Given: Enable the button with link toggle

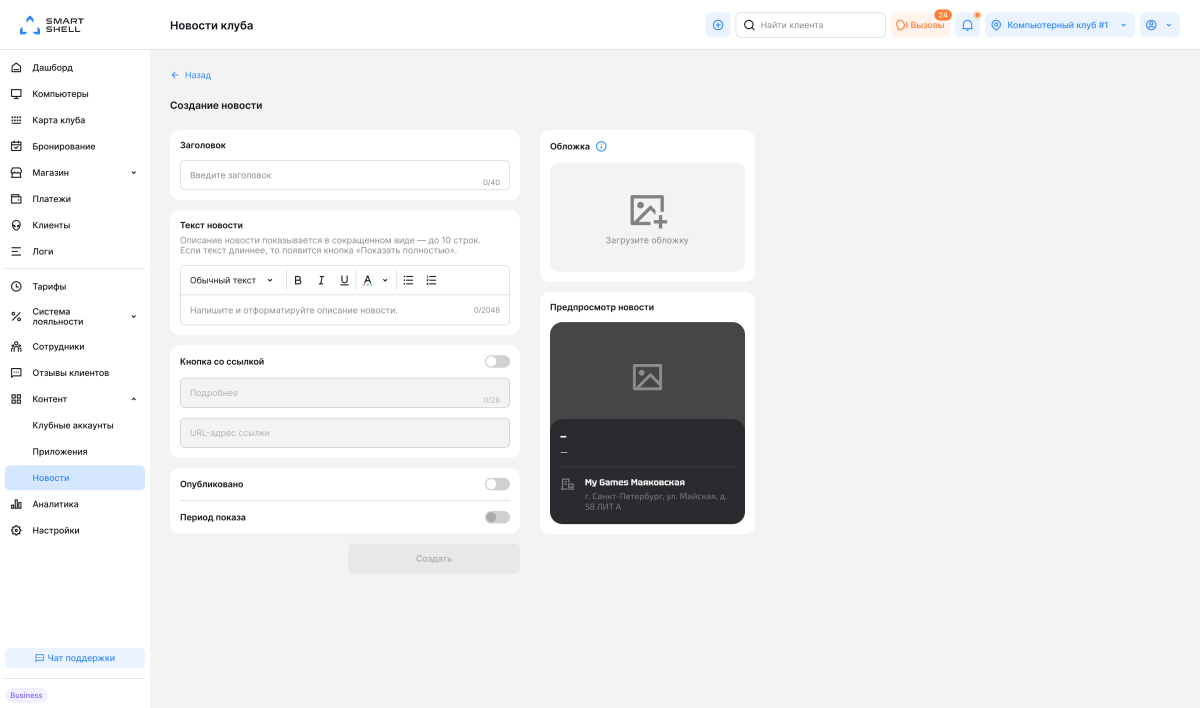Looking at the screenshot, I should click(497, 361).
